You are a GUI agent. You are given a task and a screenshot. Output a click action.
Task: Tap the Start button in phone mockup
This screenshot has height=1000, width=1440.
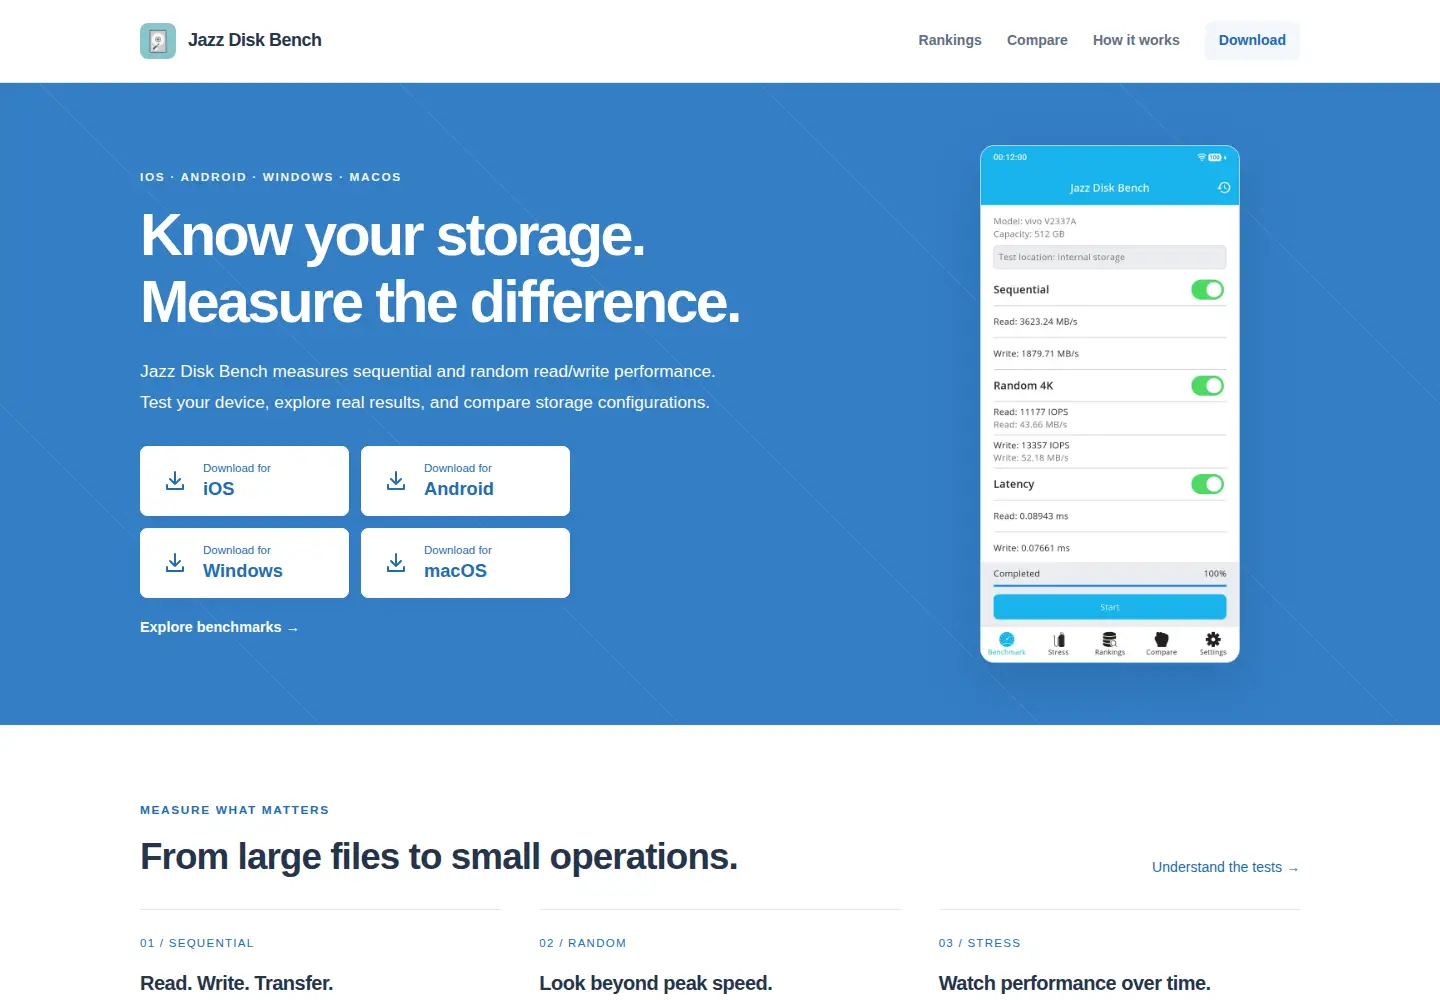tap(1110, 607)
